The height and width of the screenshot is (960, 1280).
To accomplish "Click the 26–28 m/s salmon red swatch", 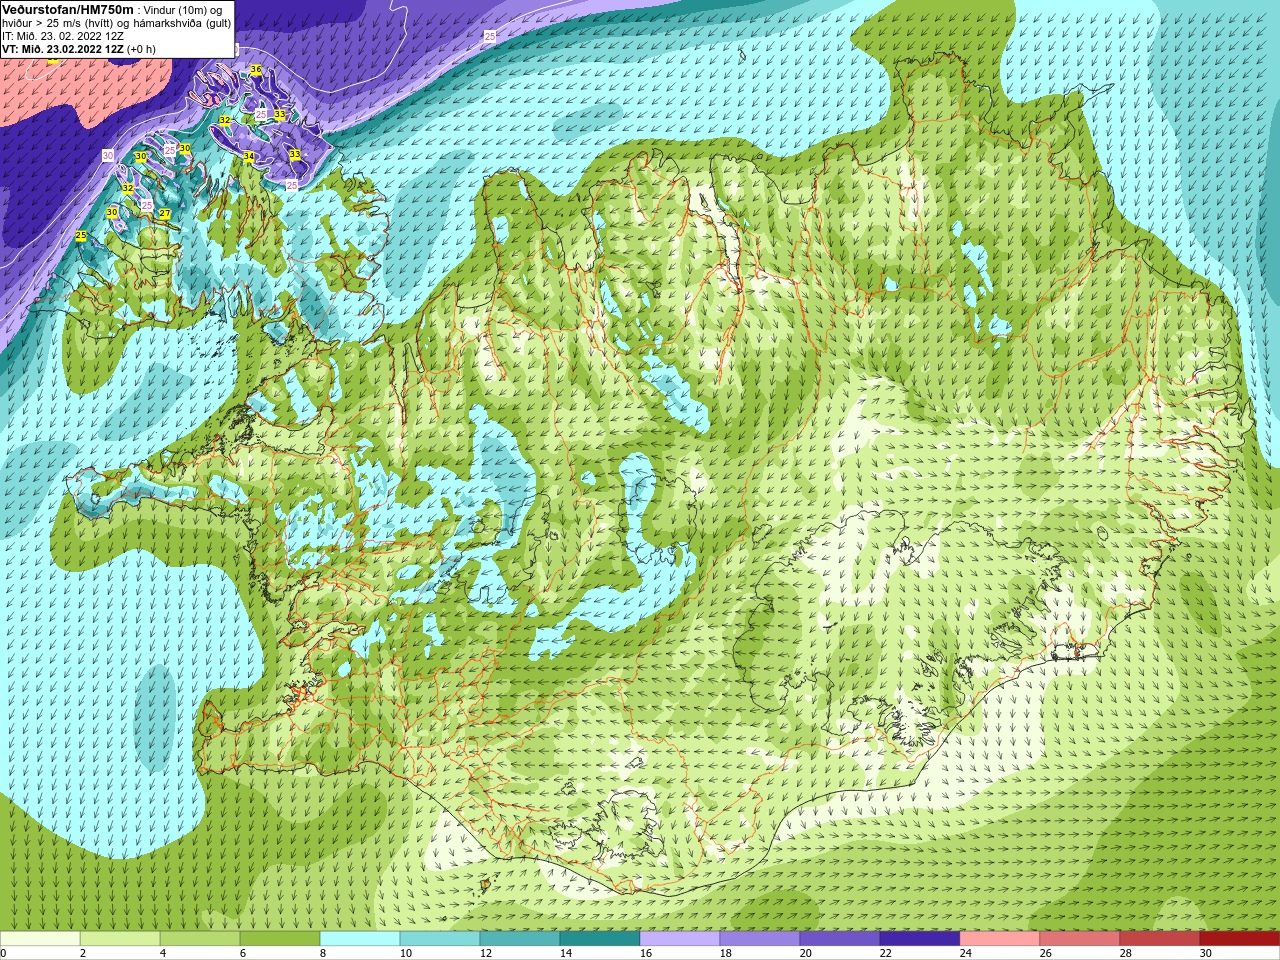I will coord(1080,939).
